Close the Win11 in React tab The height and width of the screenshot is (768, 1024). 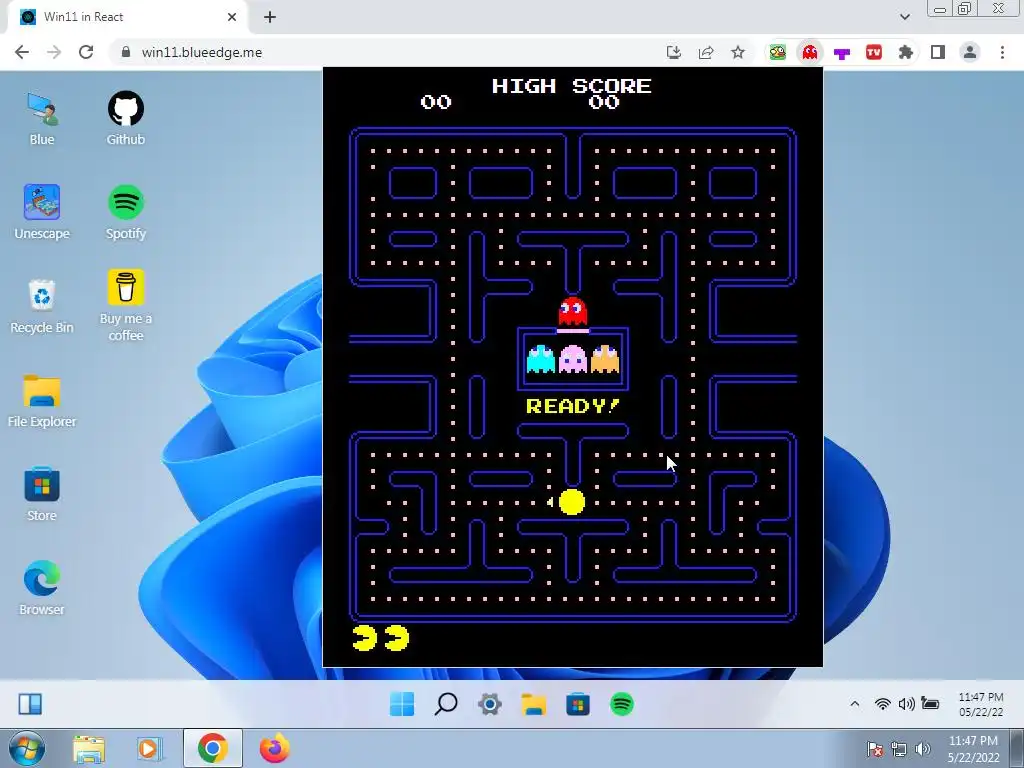[x=232, y=17]
